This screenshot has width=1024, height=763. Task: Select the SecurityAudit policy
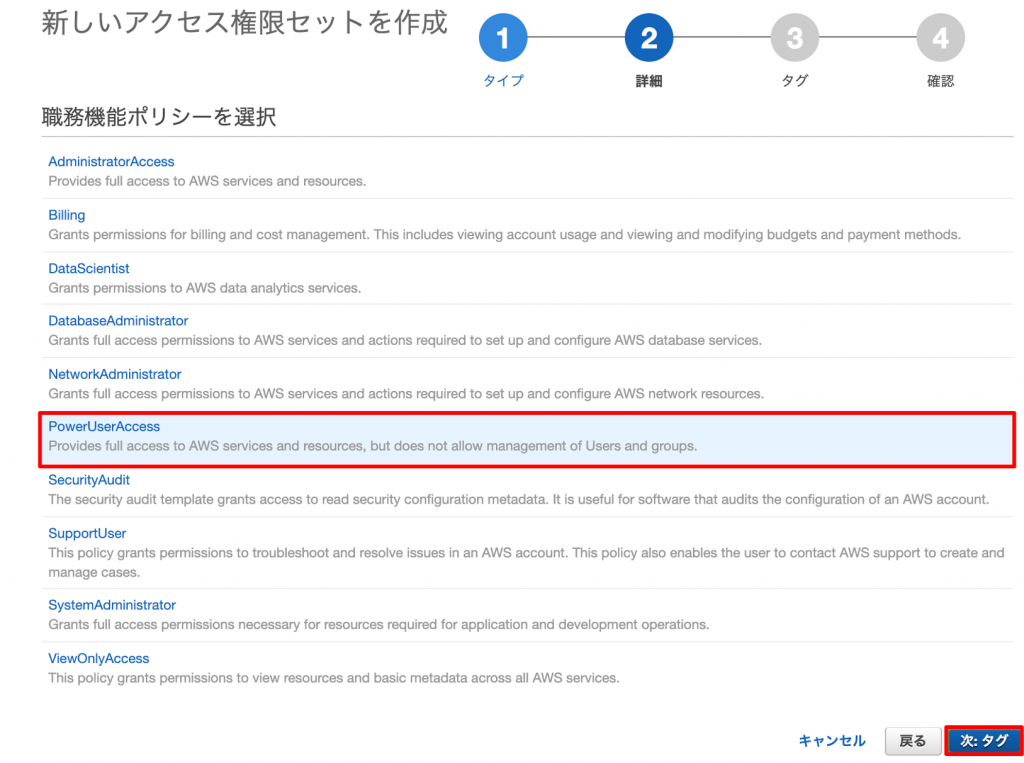tap(89, 480)
